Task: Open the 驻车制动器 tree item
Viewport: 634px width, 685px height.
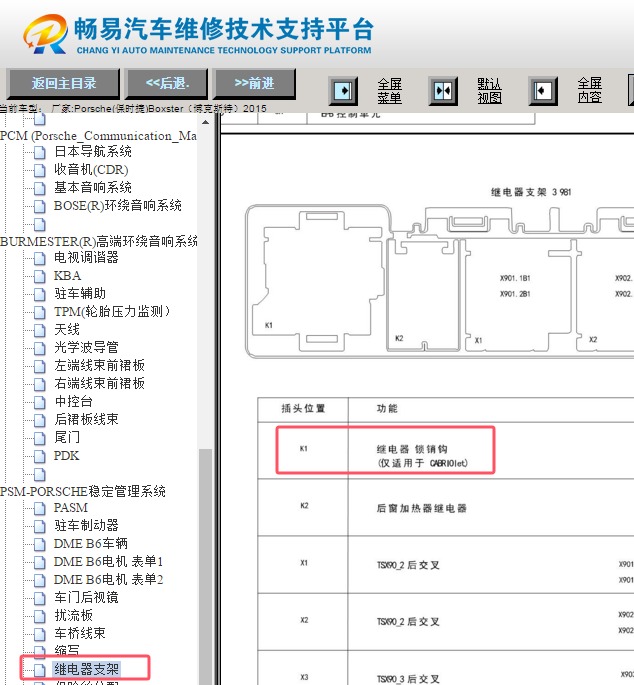Action: coord(86,525)
